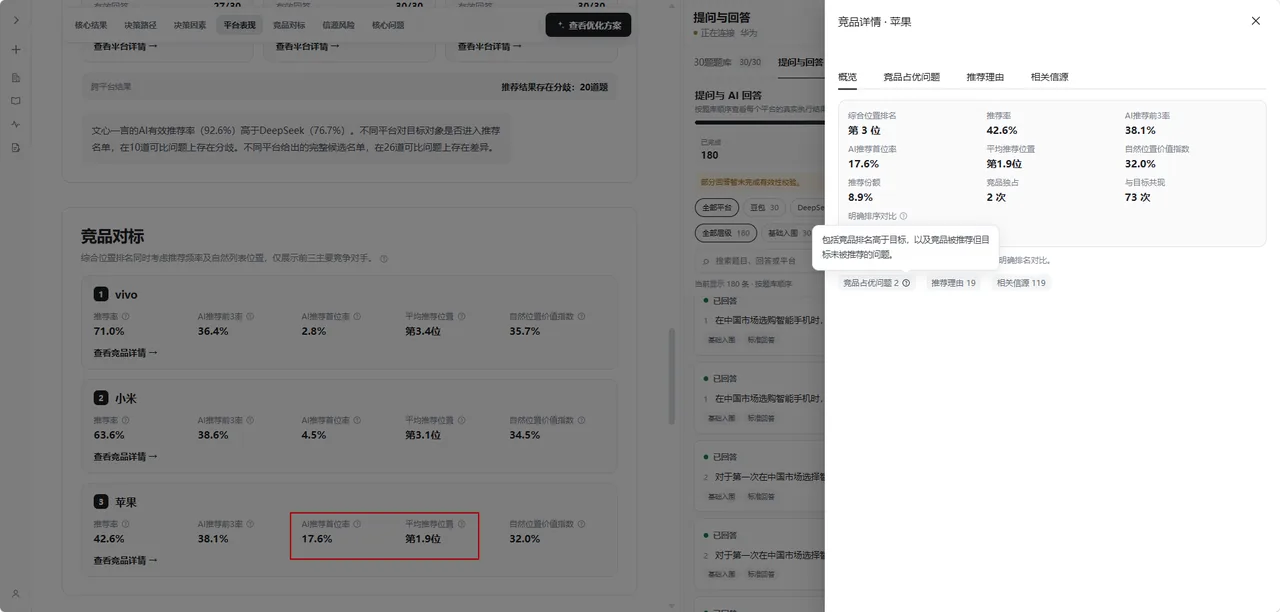Click the user avatar icon at sidebar bottom

coord(16,594)
